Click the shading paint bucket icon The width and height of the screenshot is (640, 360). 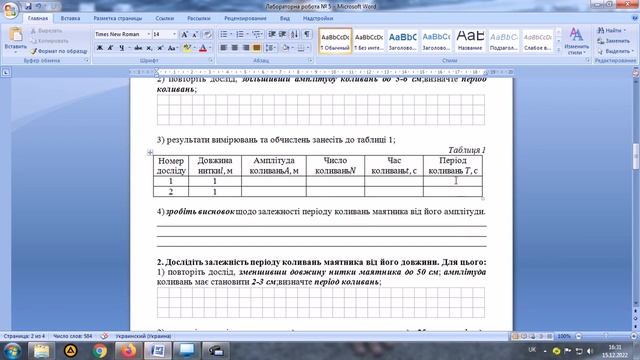click(x=285, y=48)
